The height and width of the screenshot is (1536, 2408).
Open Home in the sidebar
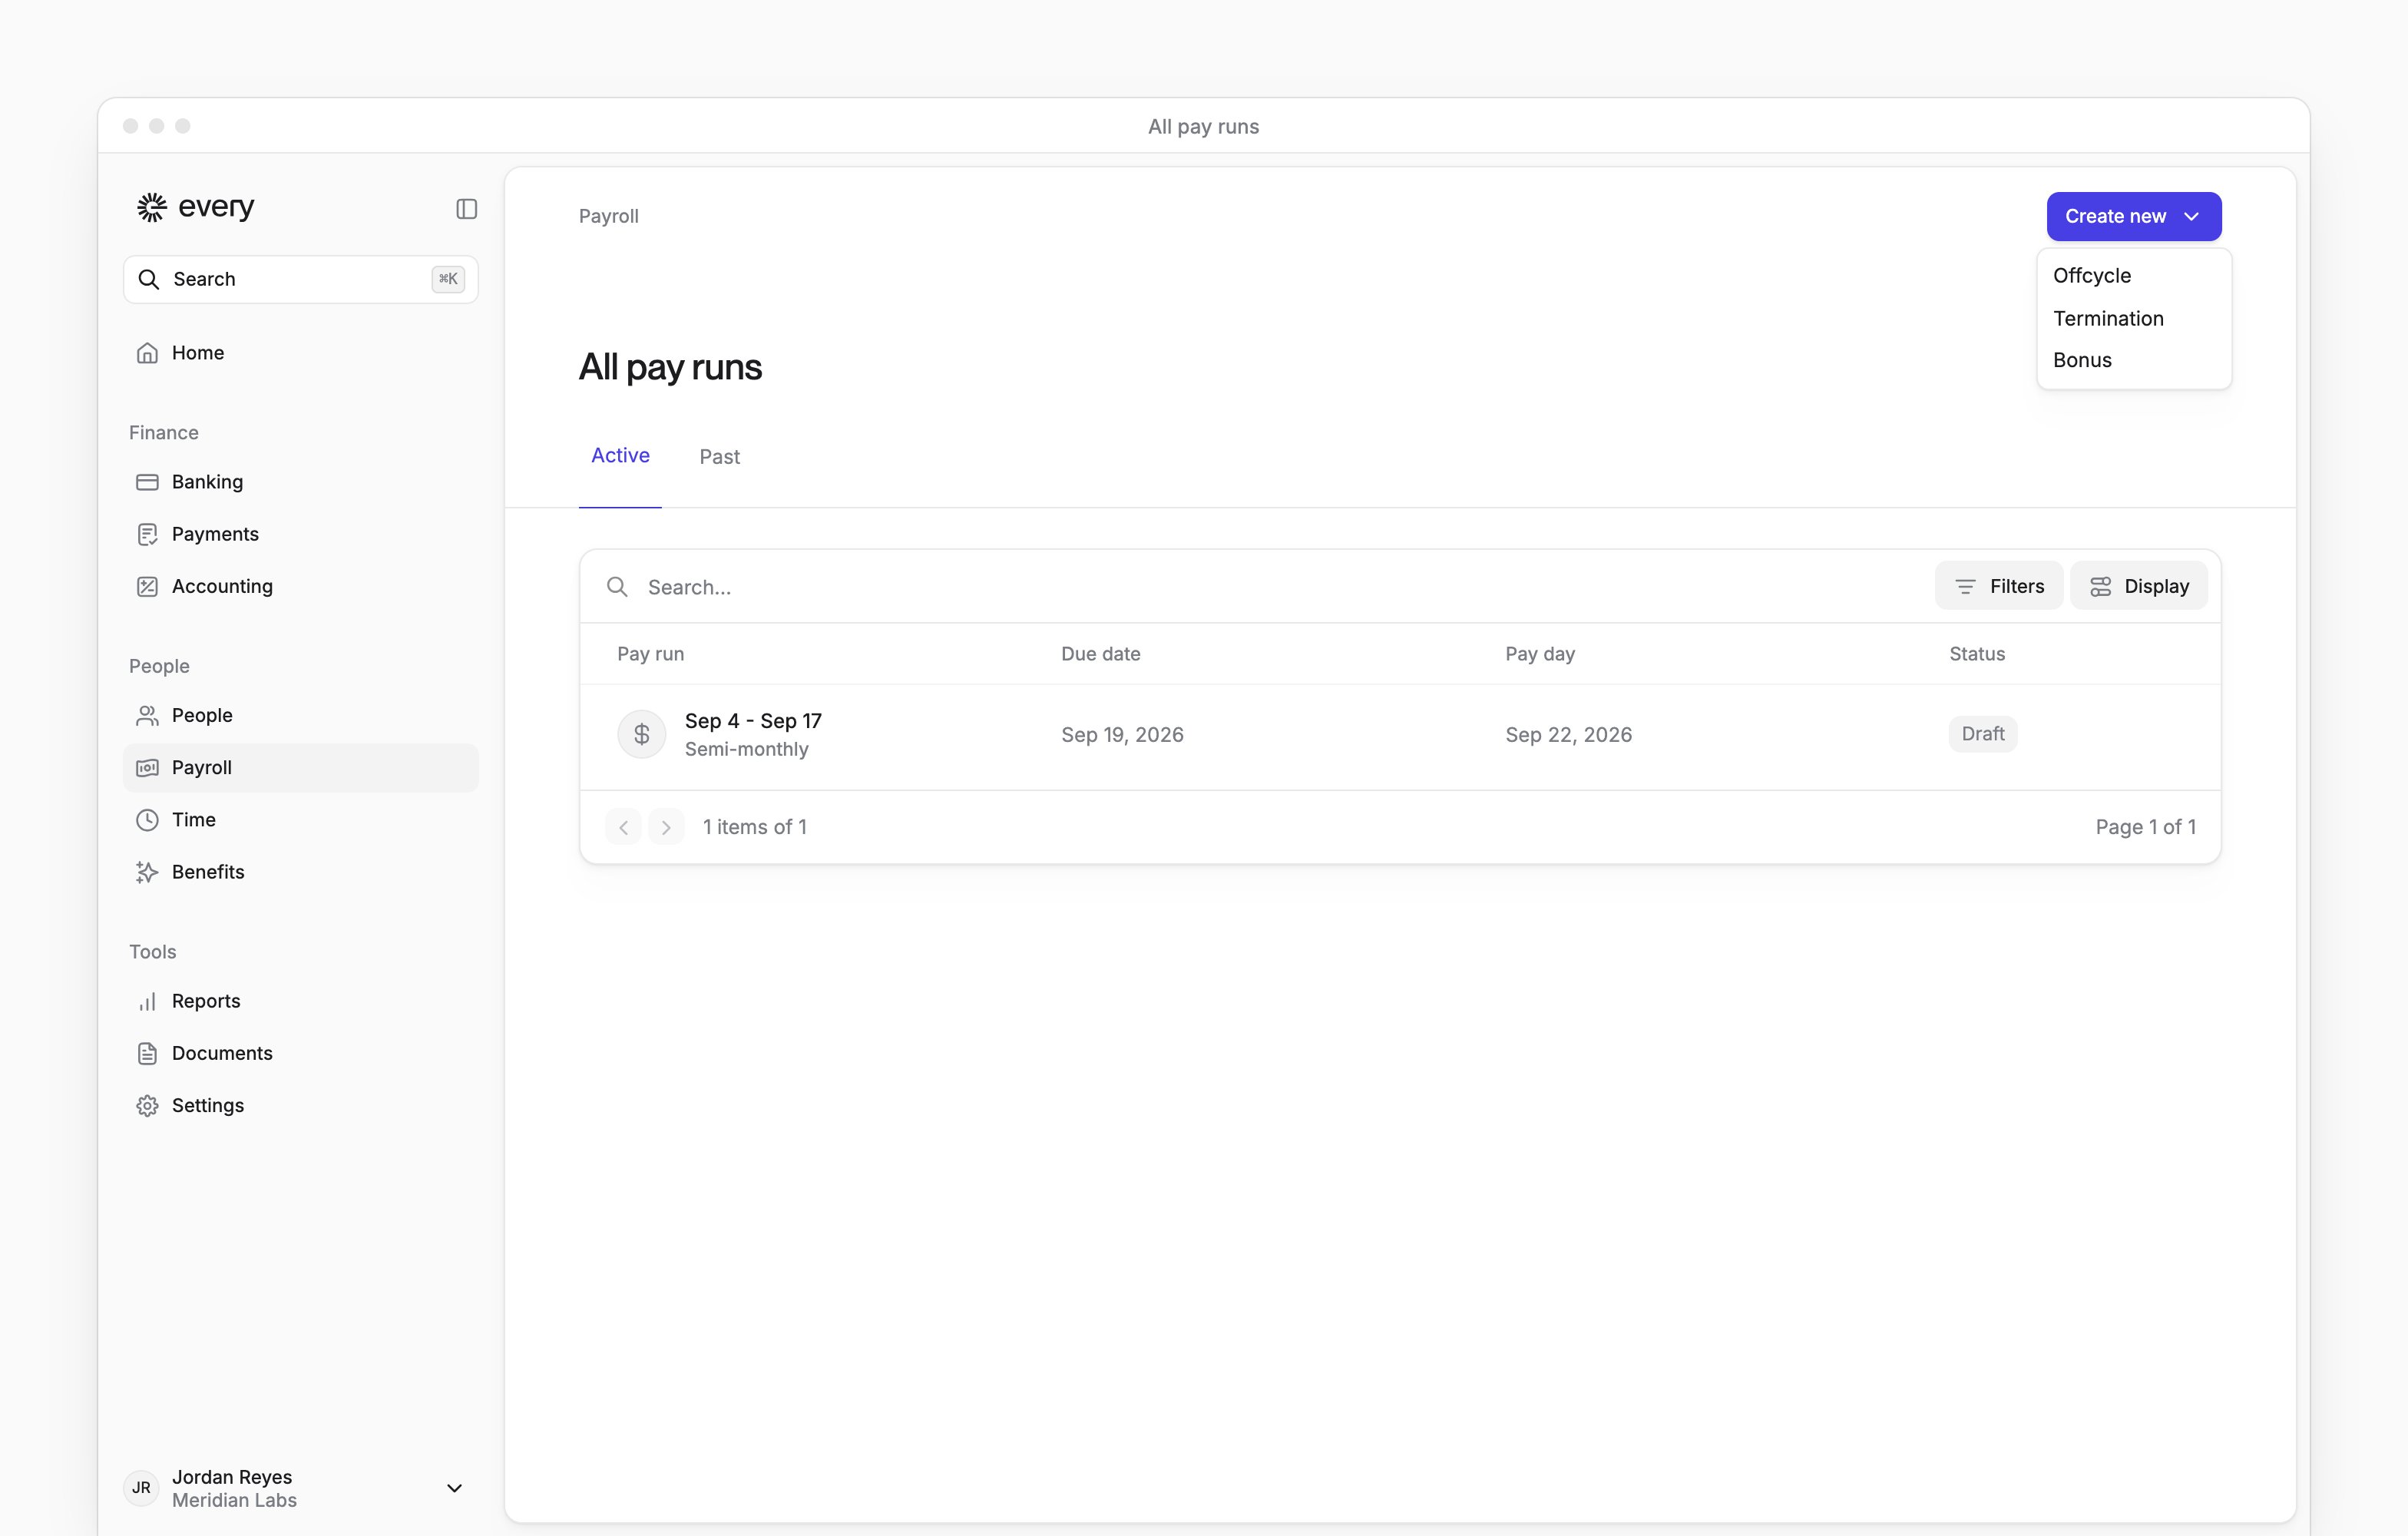(301, 353)
